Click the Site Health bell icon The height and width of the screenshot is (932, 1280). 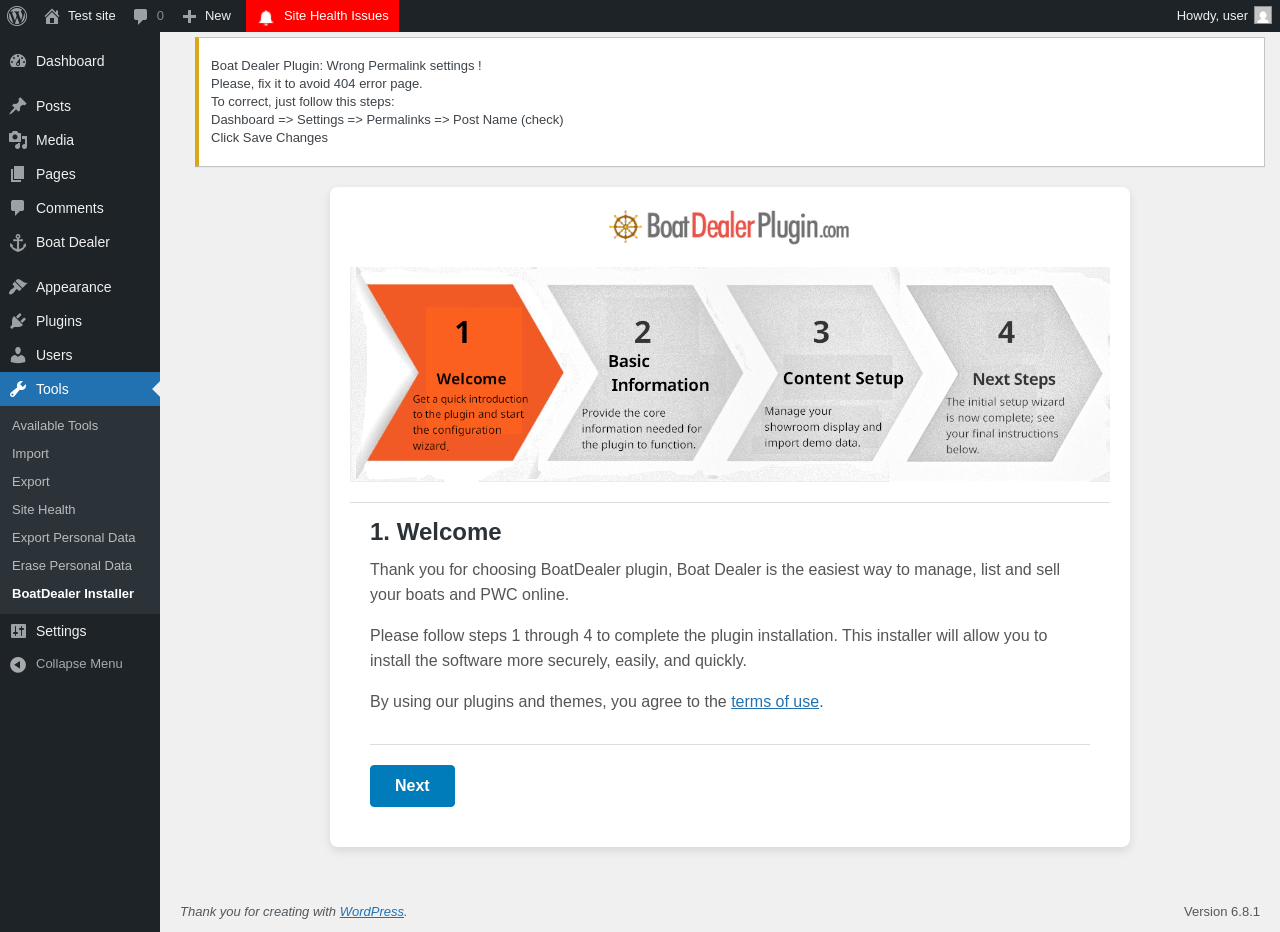266,16
